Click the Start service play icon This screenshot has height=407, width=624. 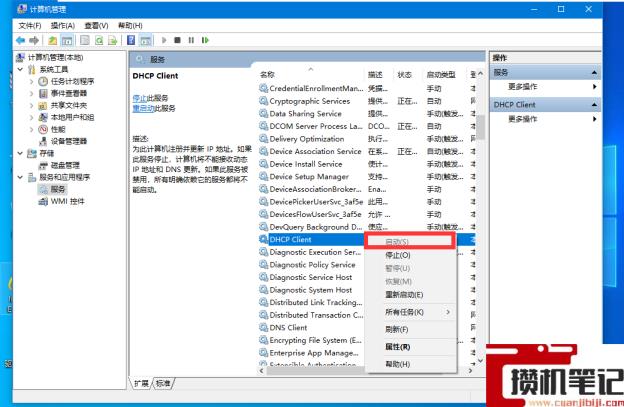[x=164, y=40]
